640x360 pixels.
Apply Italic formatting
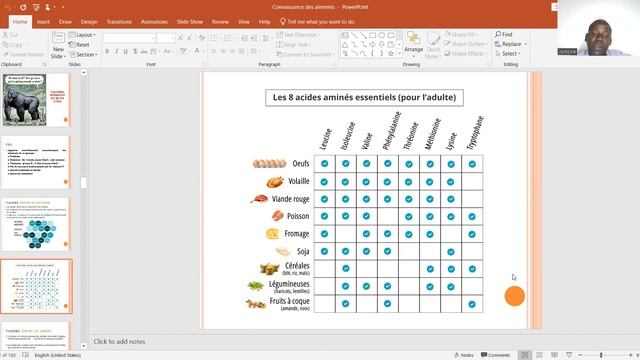[116, 51]
